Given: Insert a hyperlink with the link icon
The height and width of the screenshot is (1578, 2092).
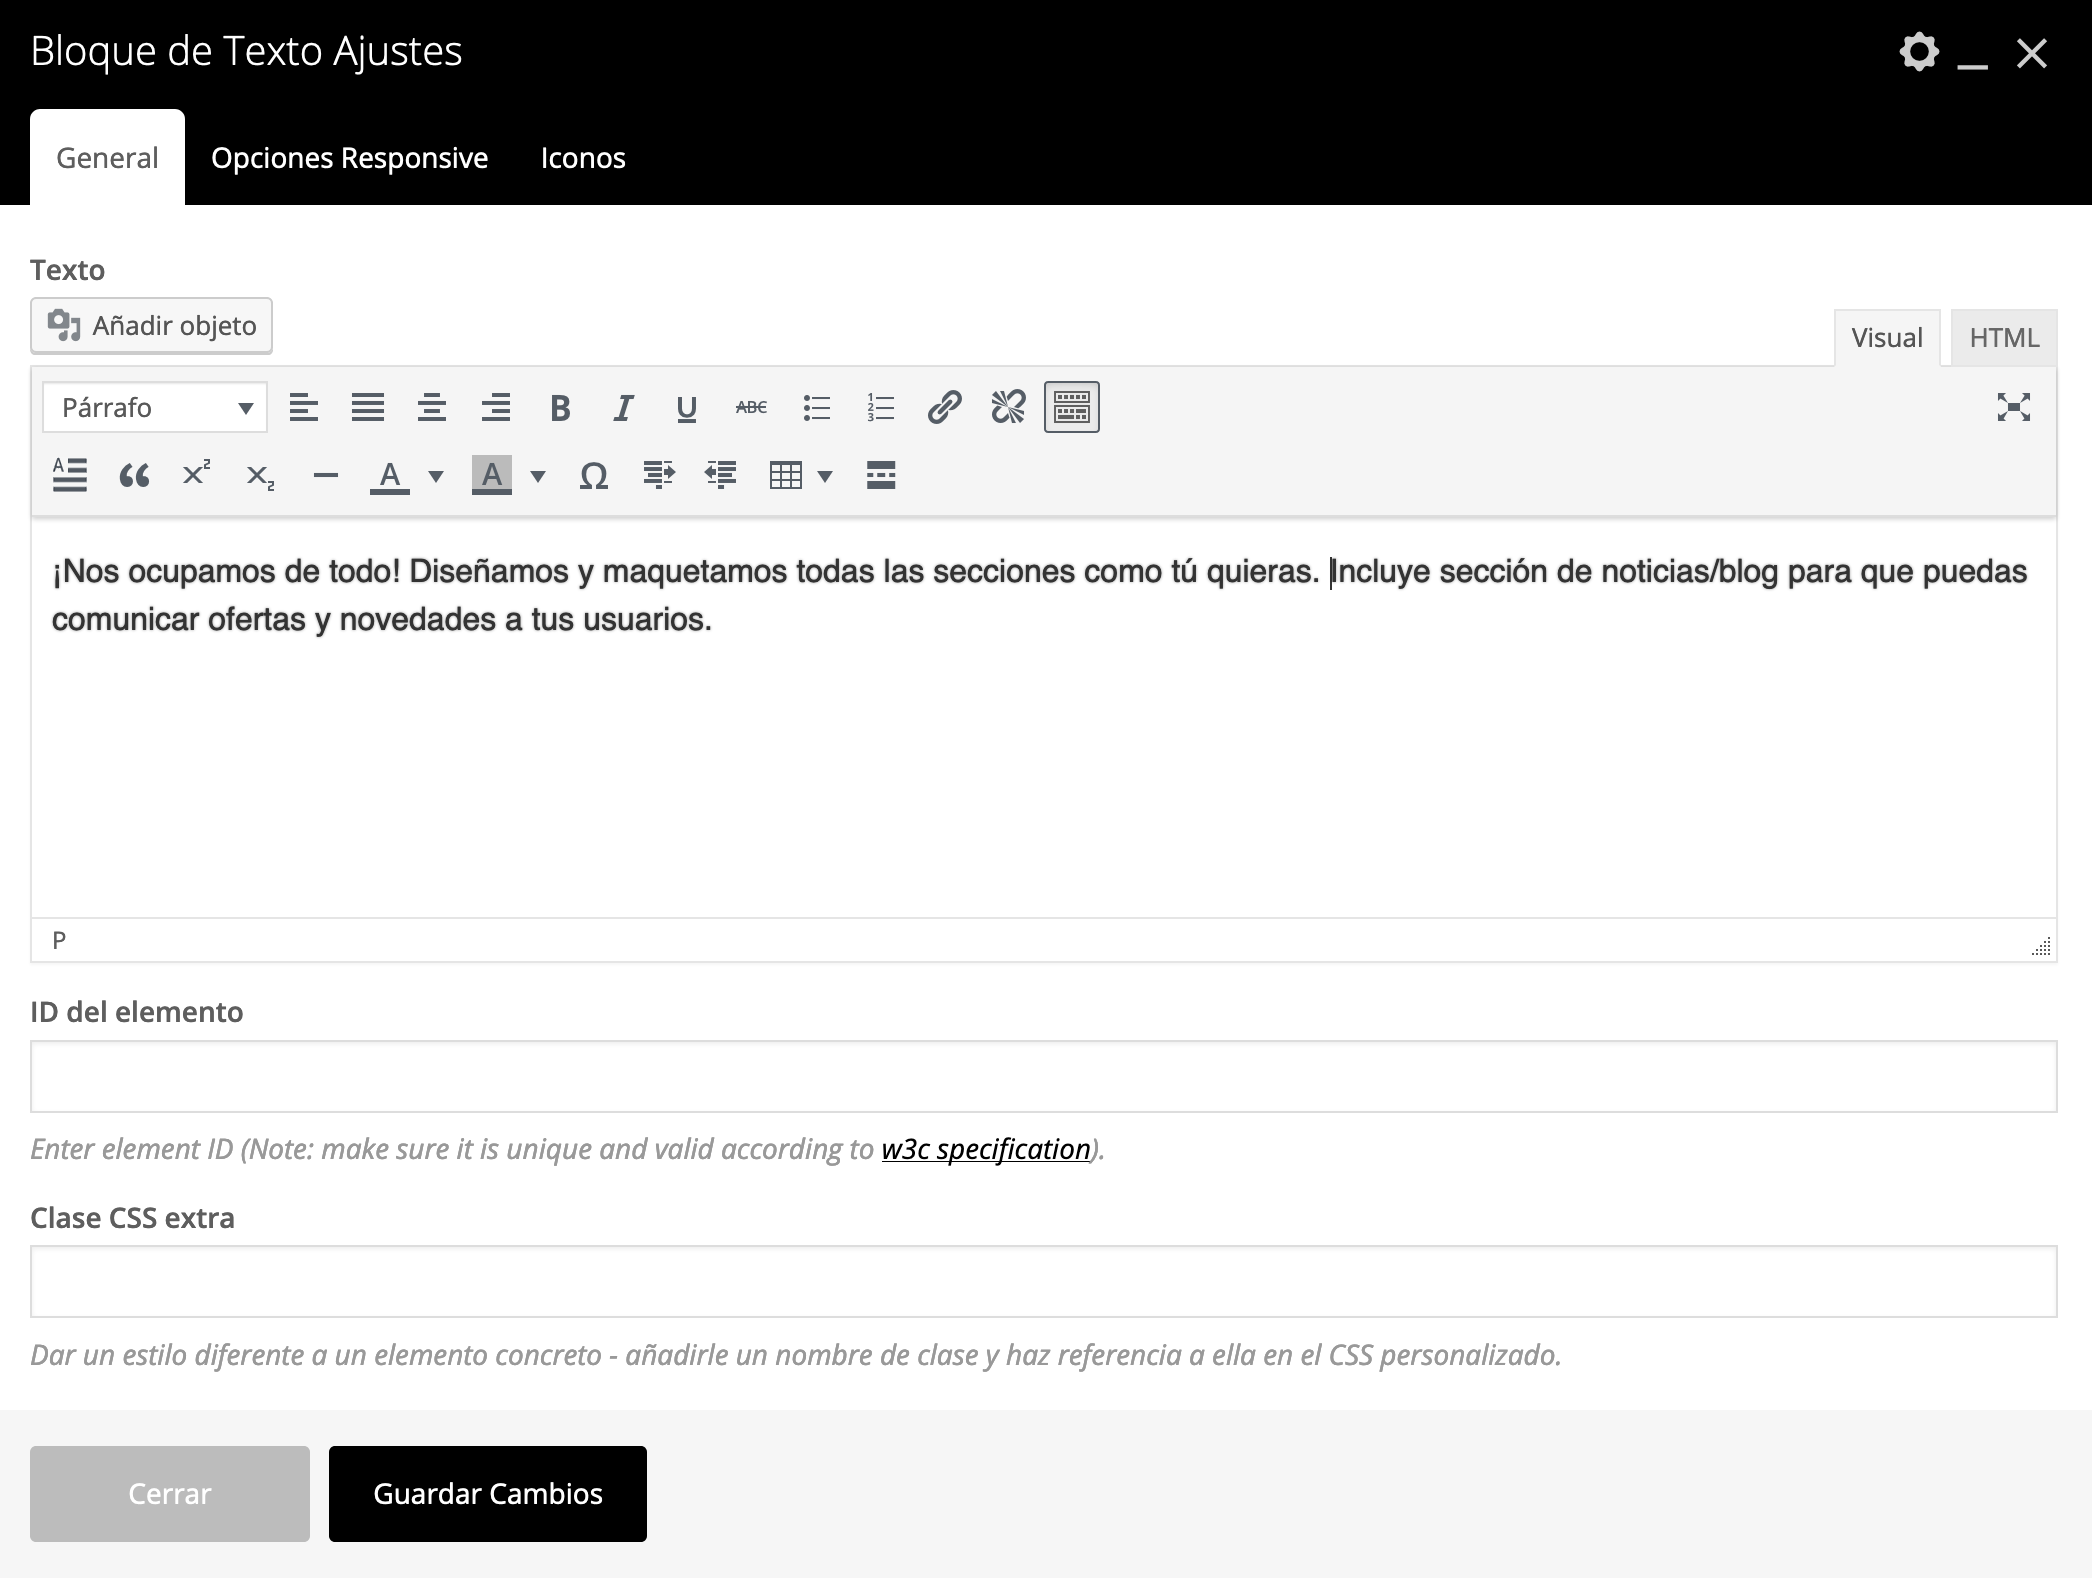Looking at the screenshot, I should (x=944, y=408).
